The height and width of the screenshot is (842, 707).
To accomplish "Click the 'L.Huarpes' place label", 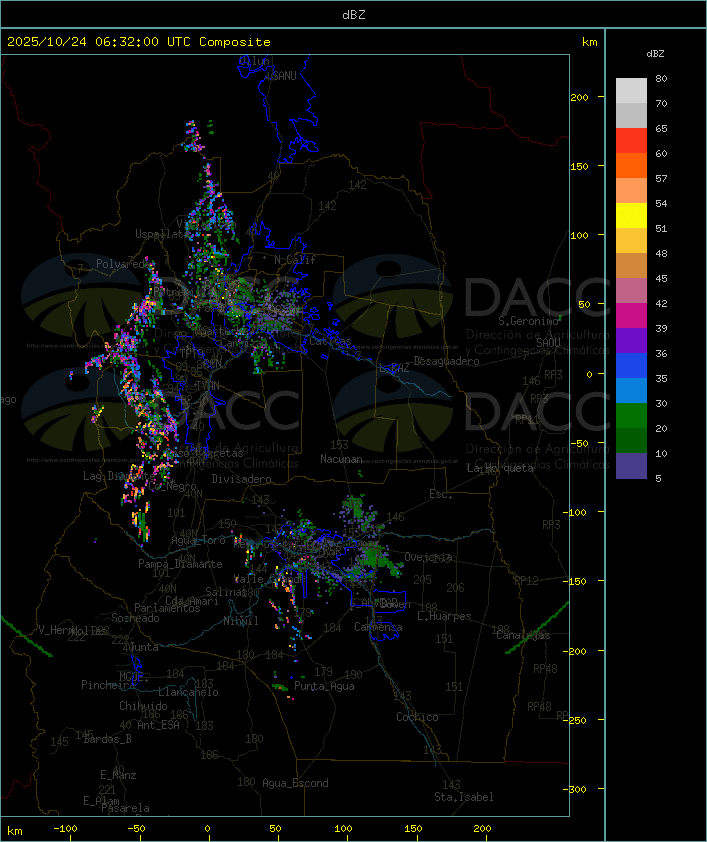I will point(444,616).
